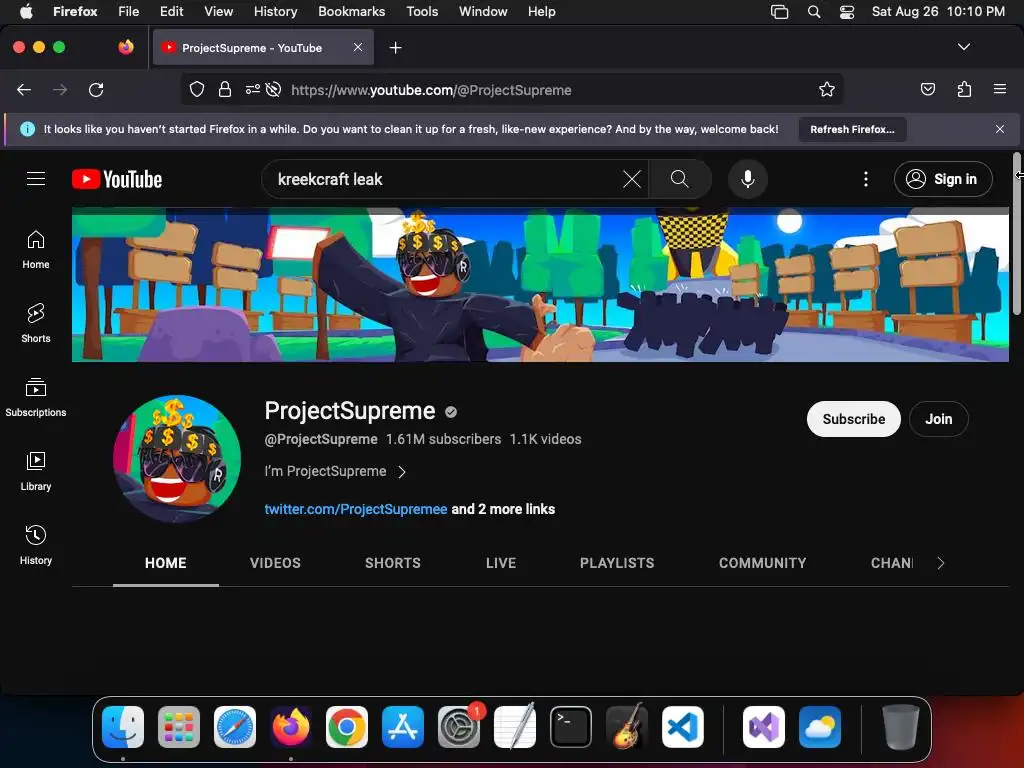The width and height of the screenshot is (1024, 768).
Task: Click the page vertical scrollbar
Action: pyautogui.click(x=1016, y=232)
